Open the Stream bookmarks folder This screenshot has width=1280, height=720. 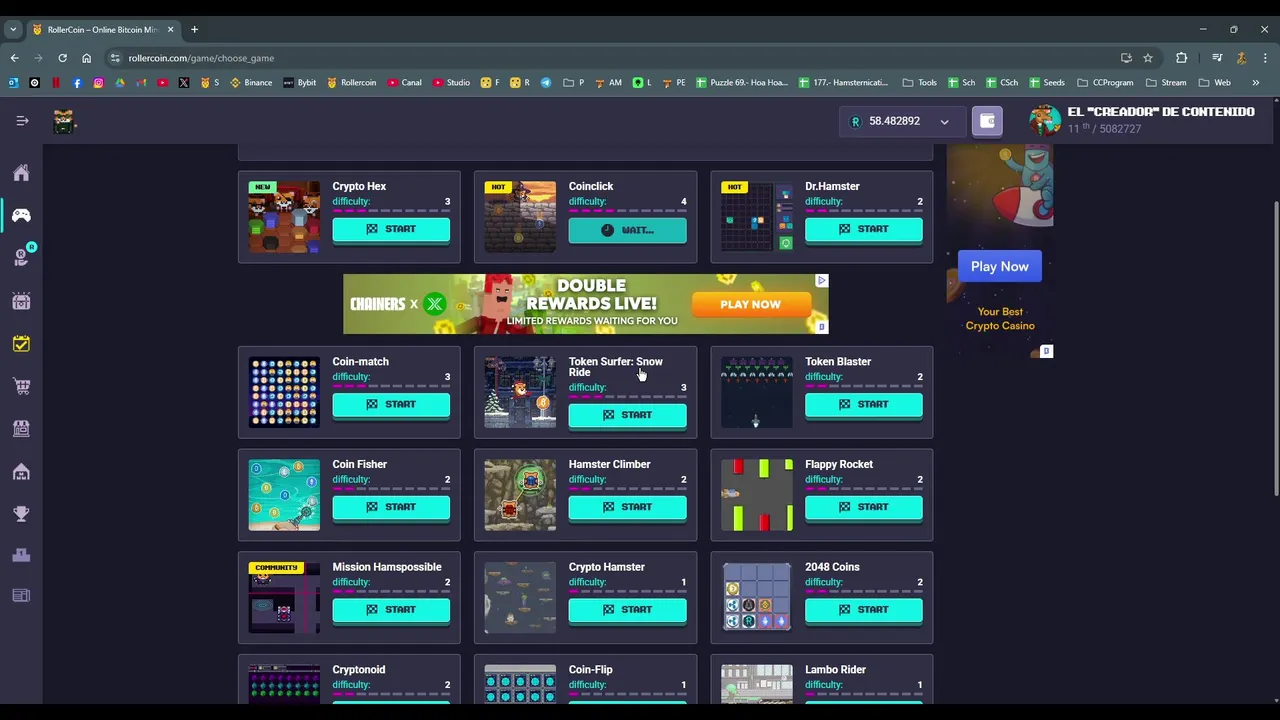tap(1165, 83)
